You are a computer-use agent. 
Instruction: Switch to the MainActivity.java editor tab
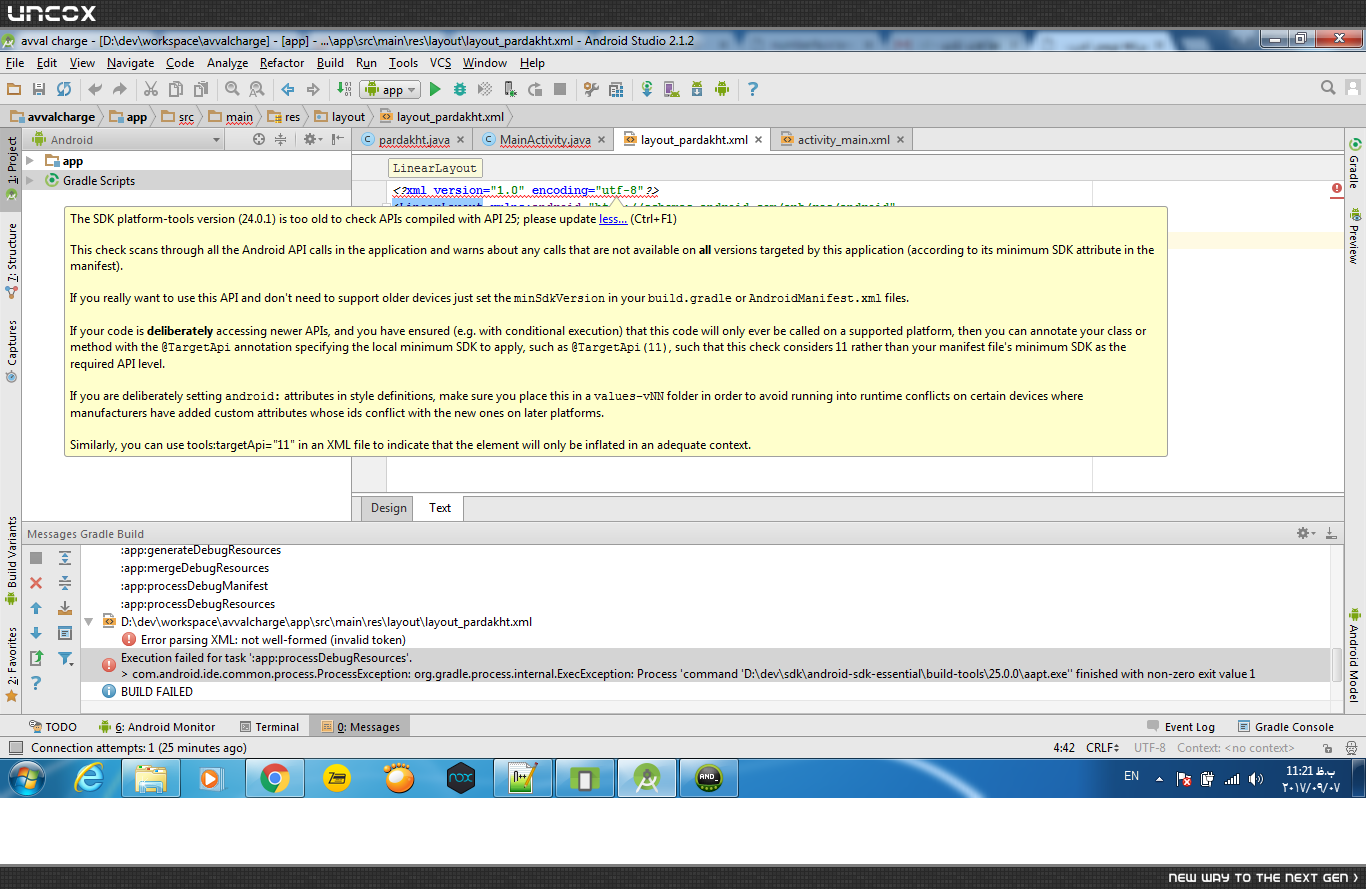544,140
